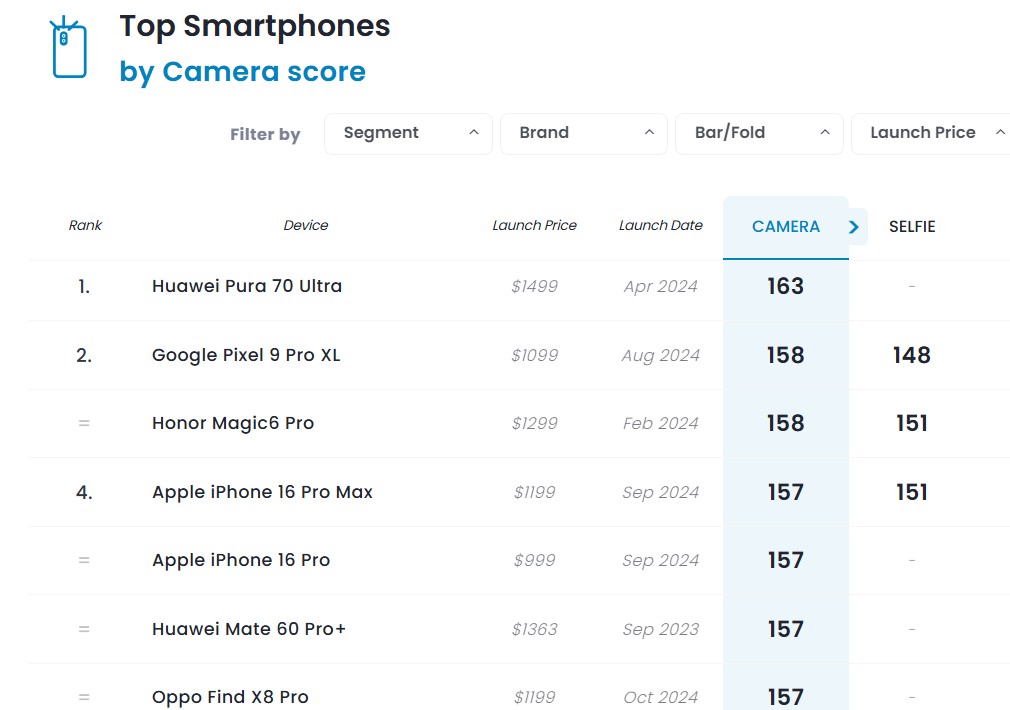
Task: Open the Huawei Mate 60 Pro+ entry
Action: coord(249,629)
